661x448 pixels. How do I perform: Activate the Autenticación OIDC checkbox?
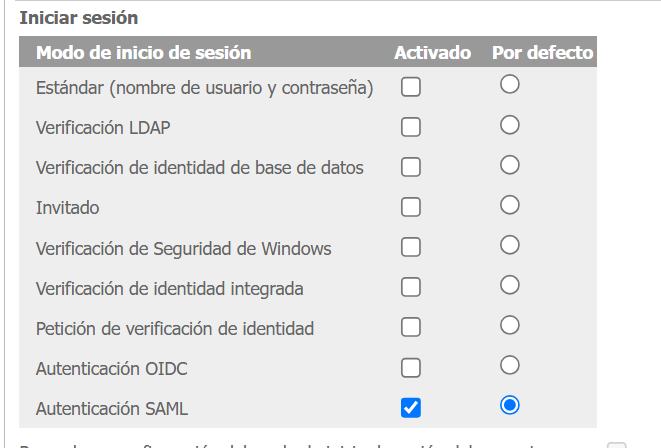410,368
